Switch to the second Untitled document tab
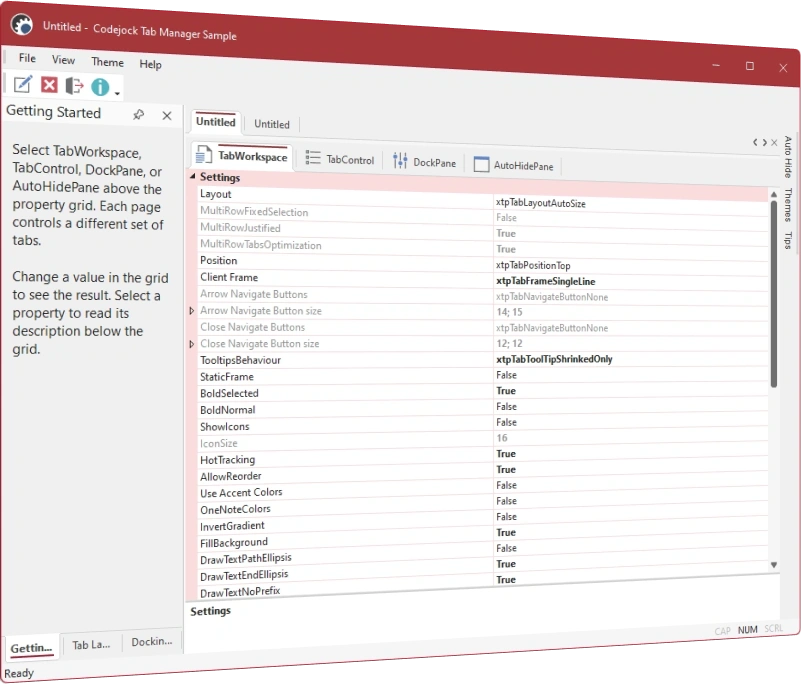Viewport: 801px width, 684px height. coord(272,124)
